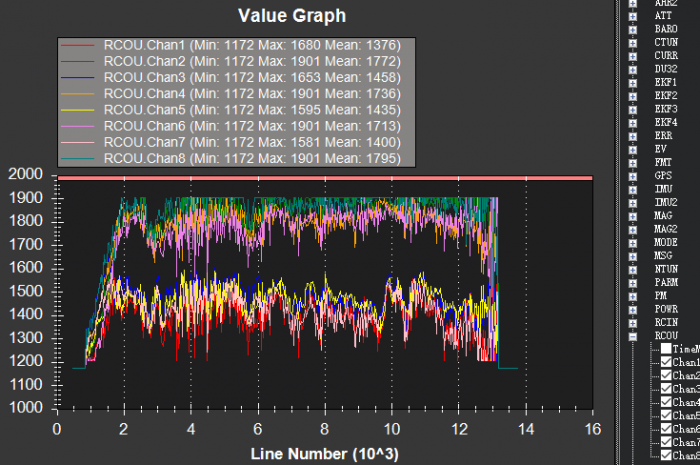Expand the ATT log node
The height and width of the screenshot is (465, 700).
633,16
